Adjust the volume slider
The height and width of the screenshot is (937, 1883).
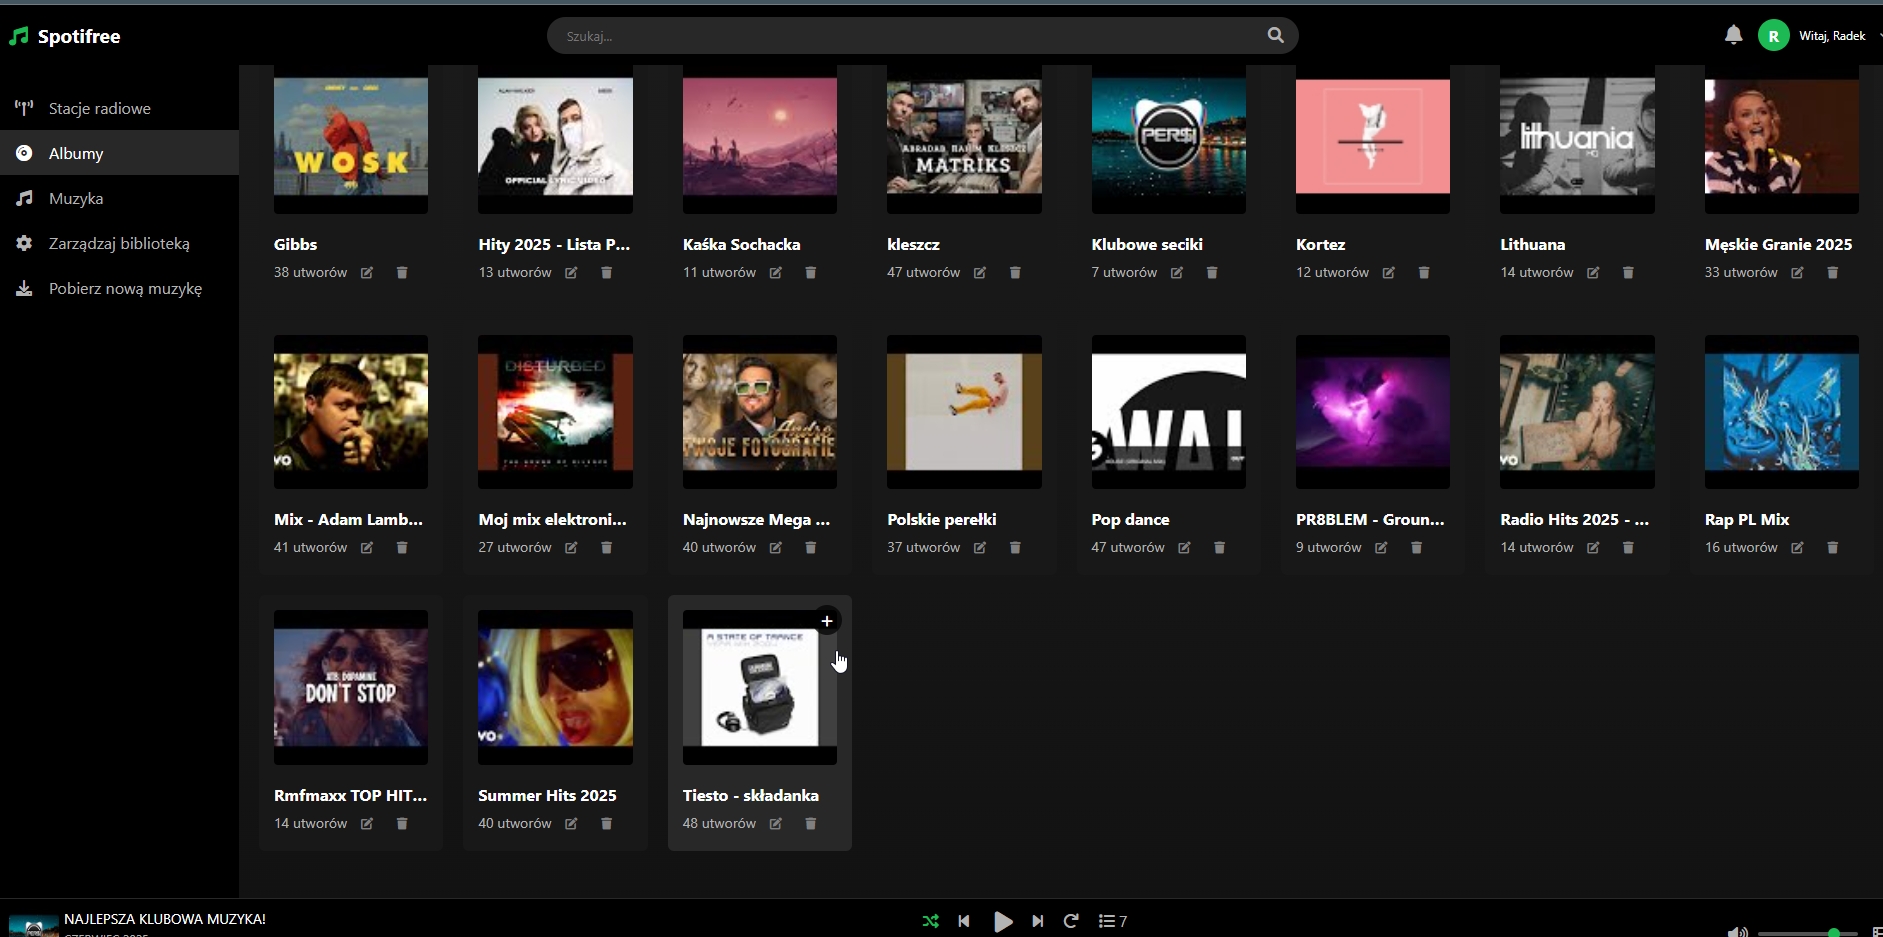point(1808,933)
